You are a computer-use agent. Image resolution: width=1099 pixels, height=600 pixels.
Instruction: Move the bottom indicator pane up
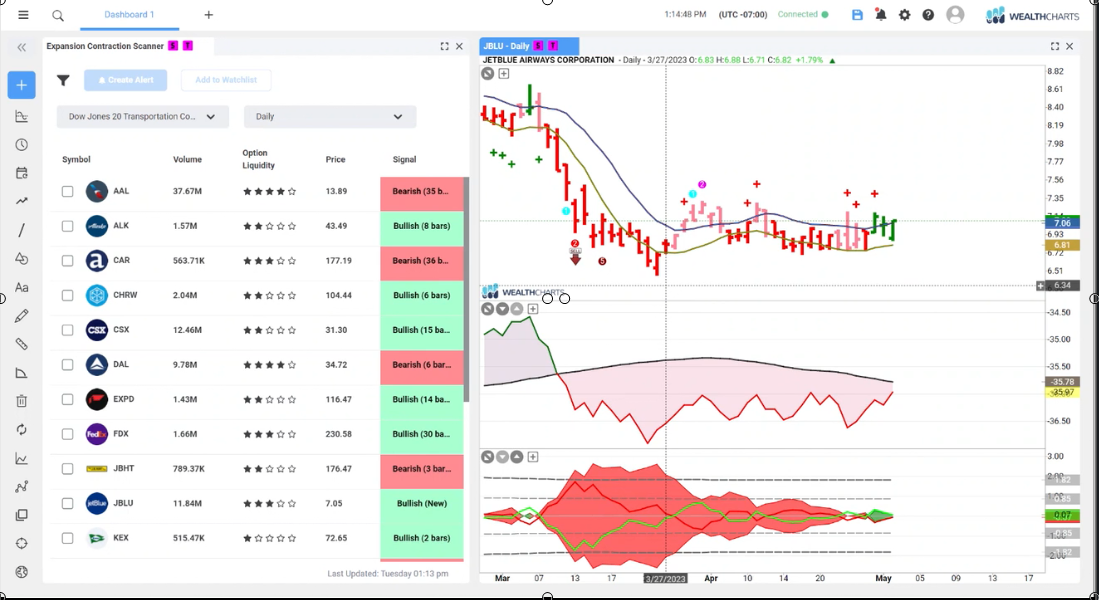tap(517, 457)
